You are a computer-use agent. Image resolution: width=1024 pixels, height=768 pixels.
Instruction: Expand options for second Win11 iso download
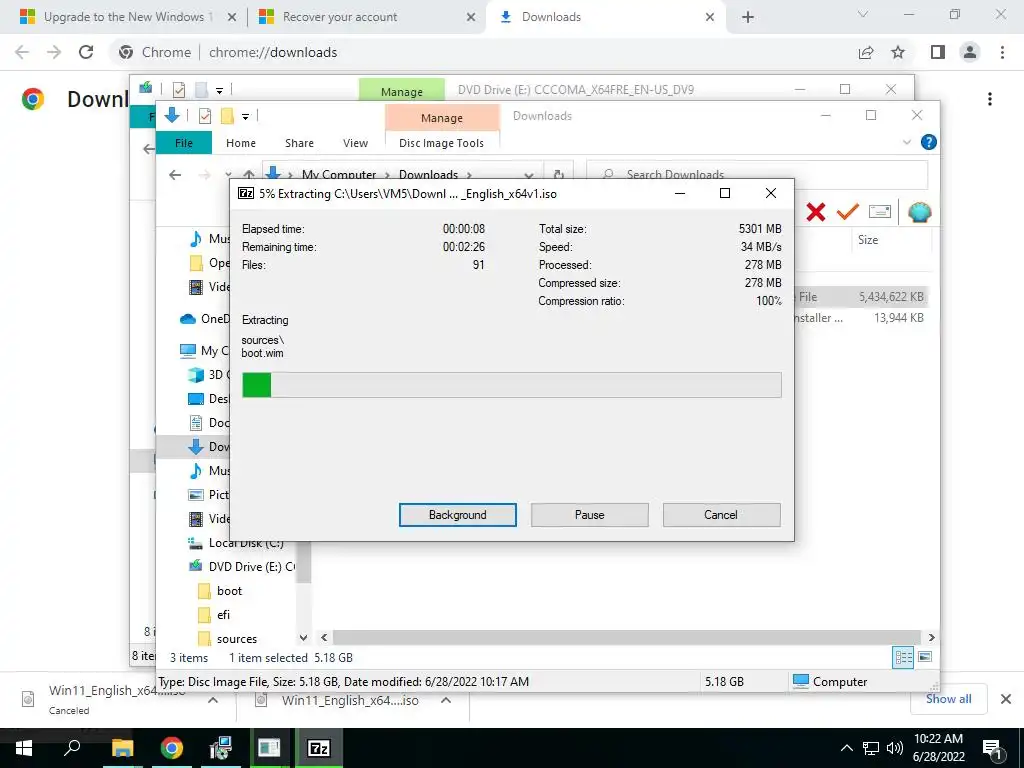pos(446,700)
